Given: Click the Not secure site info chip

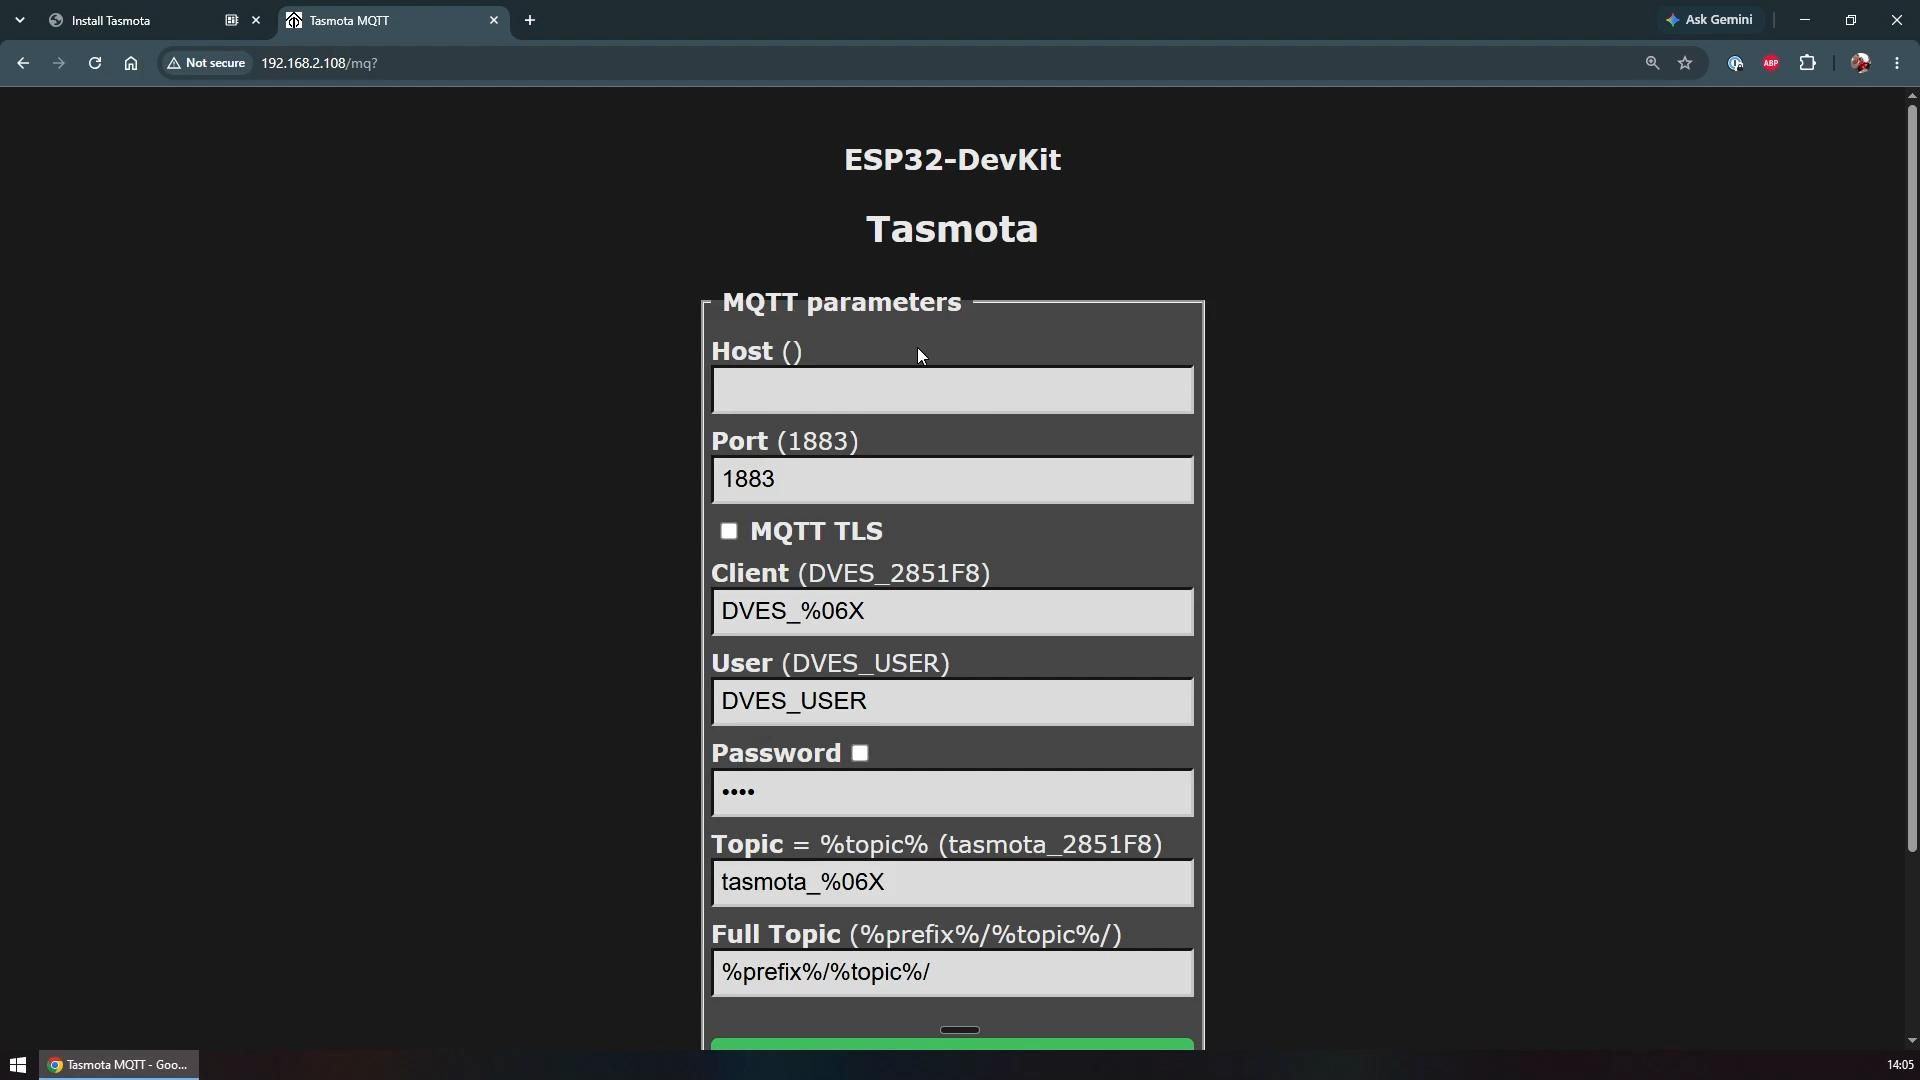Looking at the screenshot, I should click(x=207, y=63).
